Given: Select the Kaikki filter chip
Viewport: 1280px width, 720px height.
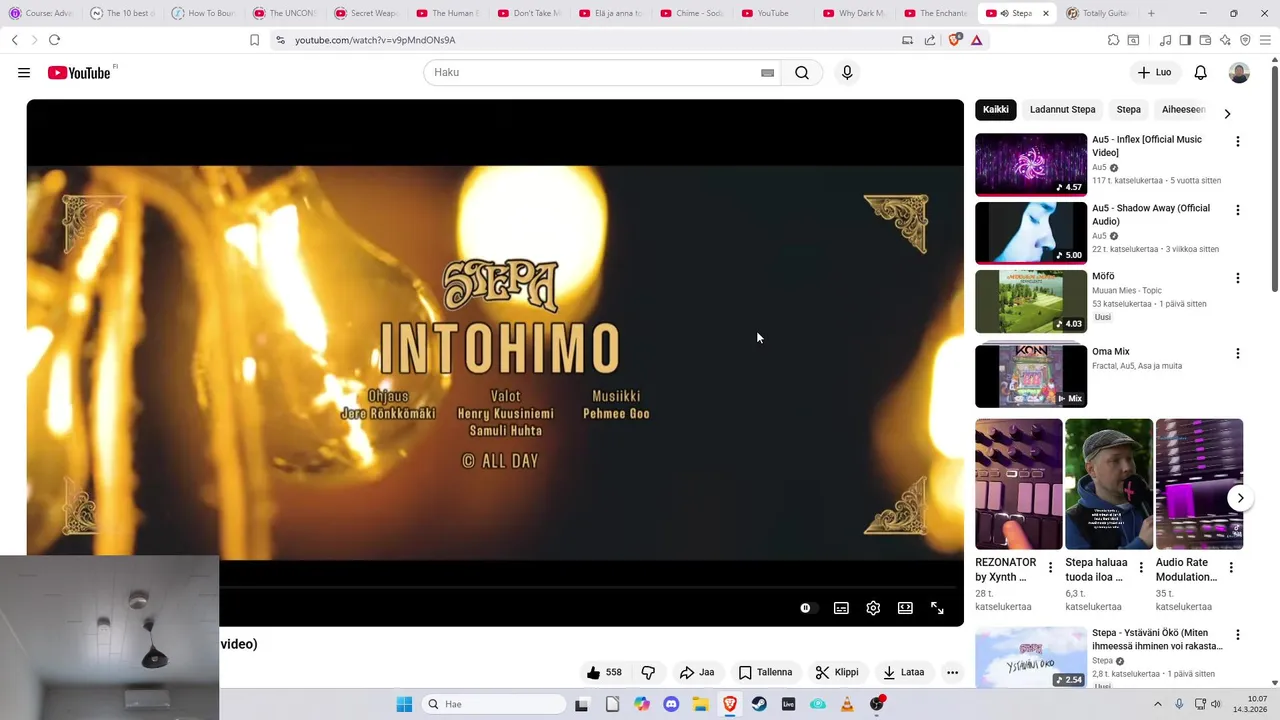Looking at the screenshot, I should click(996, 110).
